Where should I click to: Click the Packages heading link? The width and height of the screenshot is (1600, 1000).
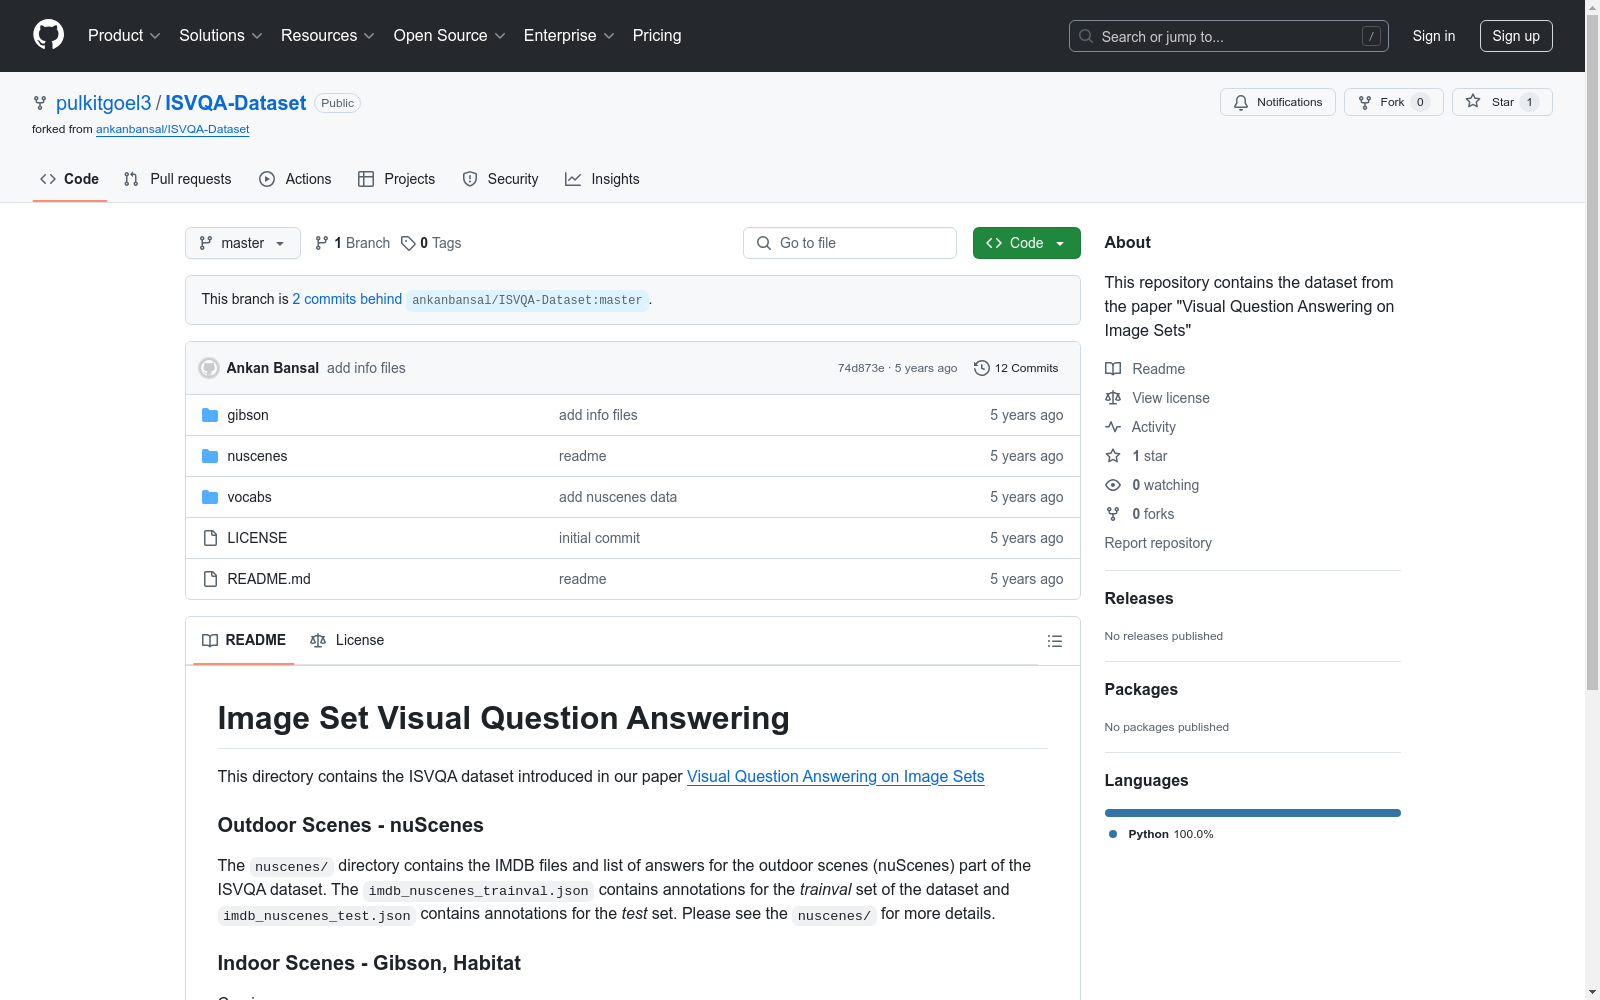coord(1141,689)
